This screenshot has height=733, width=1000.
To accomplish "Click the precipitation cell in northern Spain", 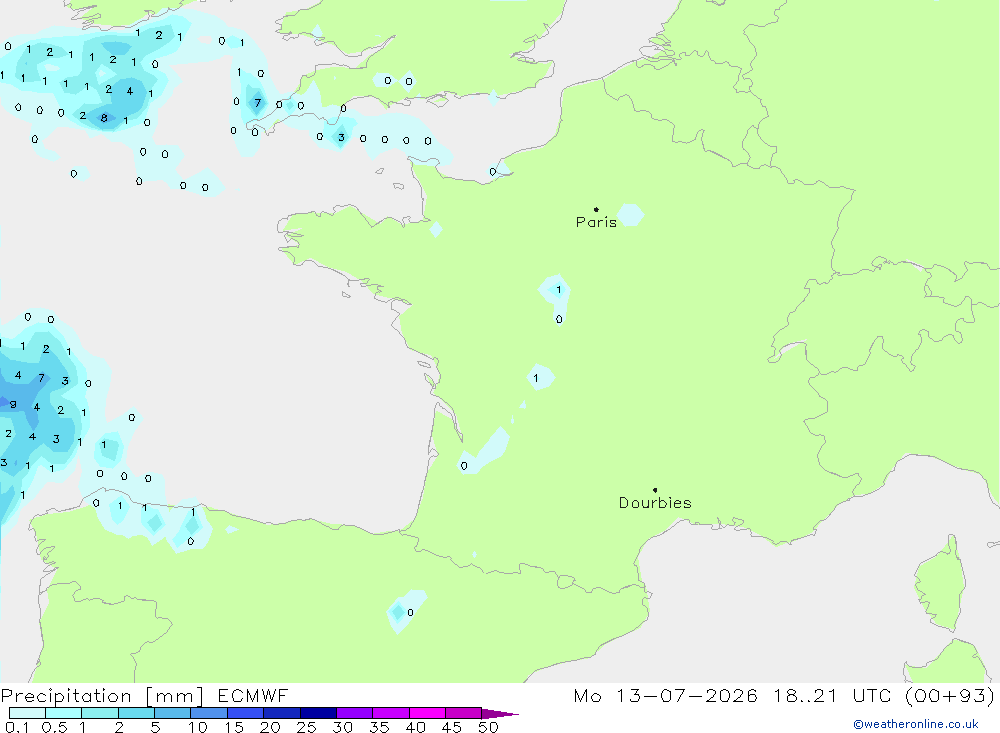I will click(x=404, y=611).
